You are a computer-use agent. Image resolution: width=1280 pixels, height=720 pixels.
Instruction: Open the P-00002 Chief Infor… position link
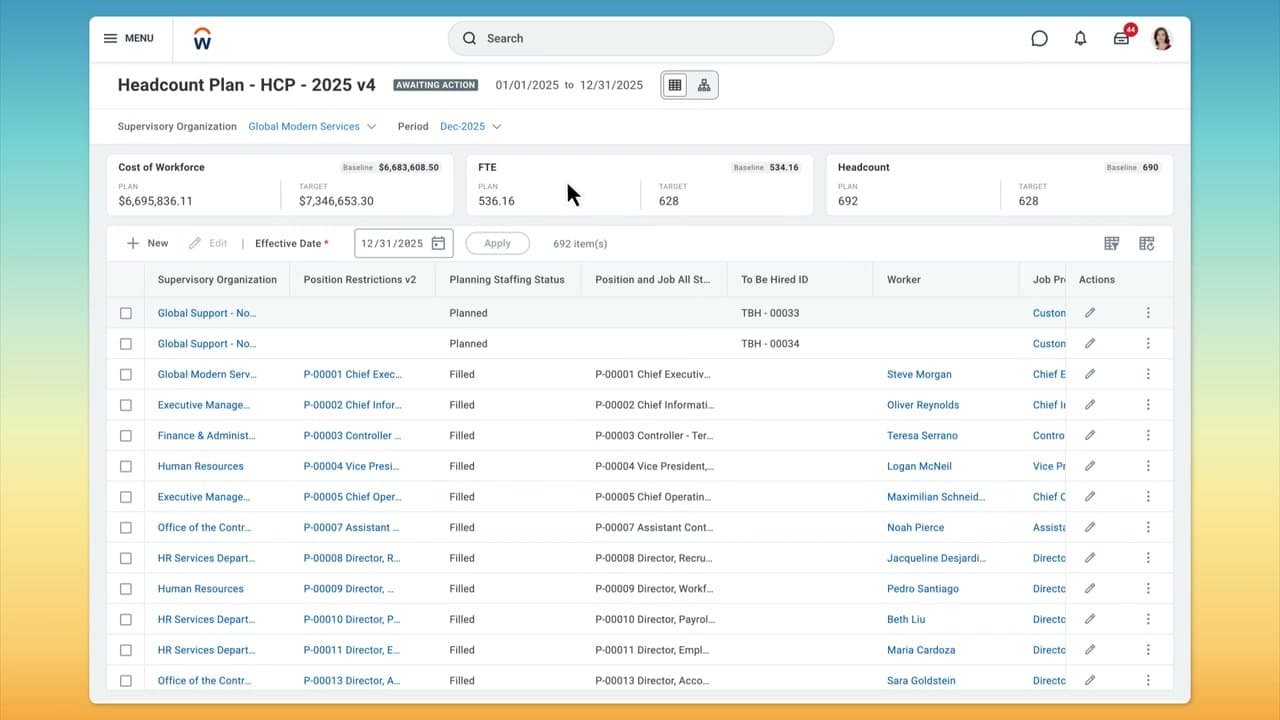pyautogui.click(x=352, y=405)
